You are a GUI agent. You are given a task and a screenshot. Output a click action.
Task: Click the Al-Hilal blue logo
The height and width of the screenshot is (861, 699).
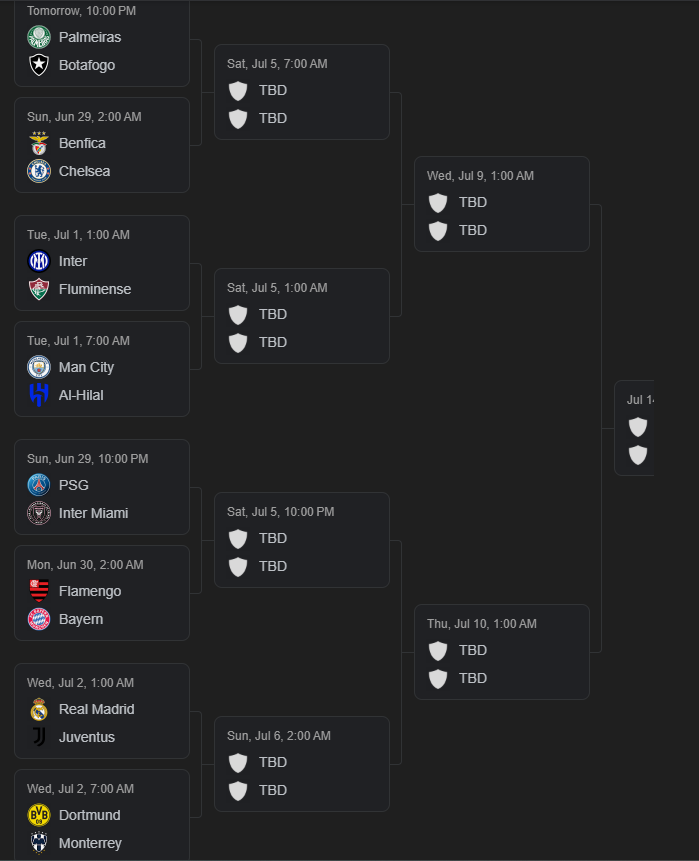[x=39, y=395]
